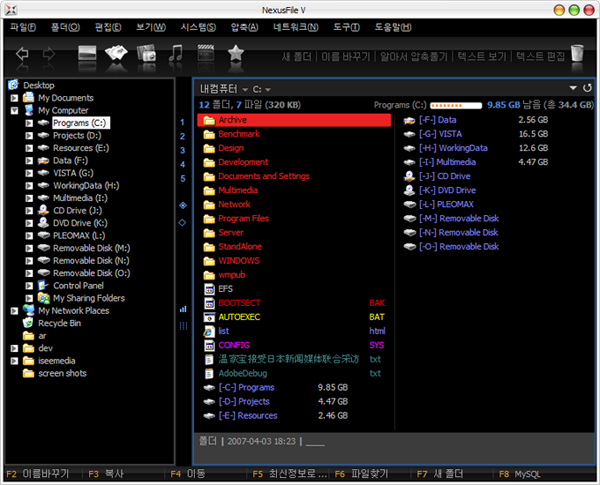Click the F3 복사 function button

point(106,474)
